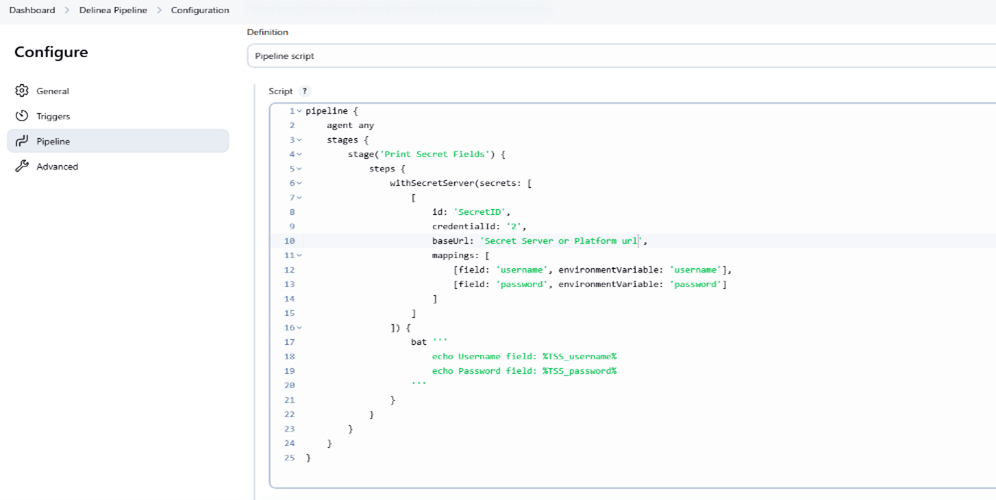Collapse the withSecretServer block on line 6
996x500 pixels.
(x=299, y=183)
